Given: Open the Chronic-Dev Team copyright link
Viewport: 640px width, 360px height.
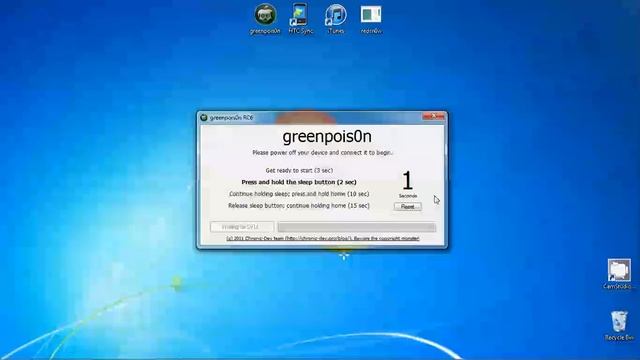Looking at the screenshot, I should click(x=323, y=238).
